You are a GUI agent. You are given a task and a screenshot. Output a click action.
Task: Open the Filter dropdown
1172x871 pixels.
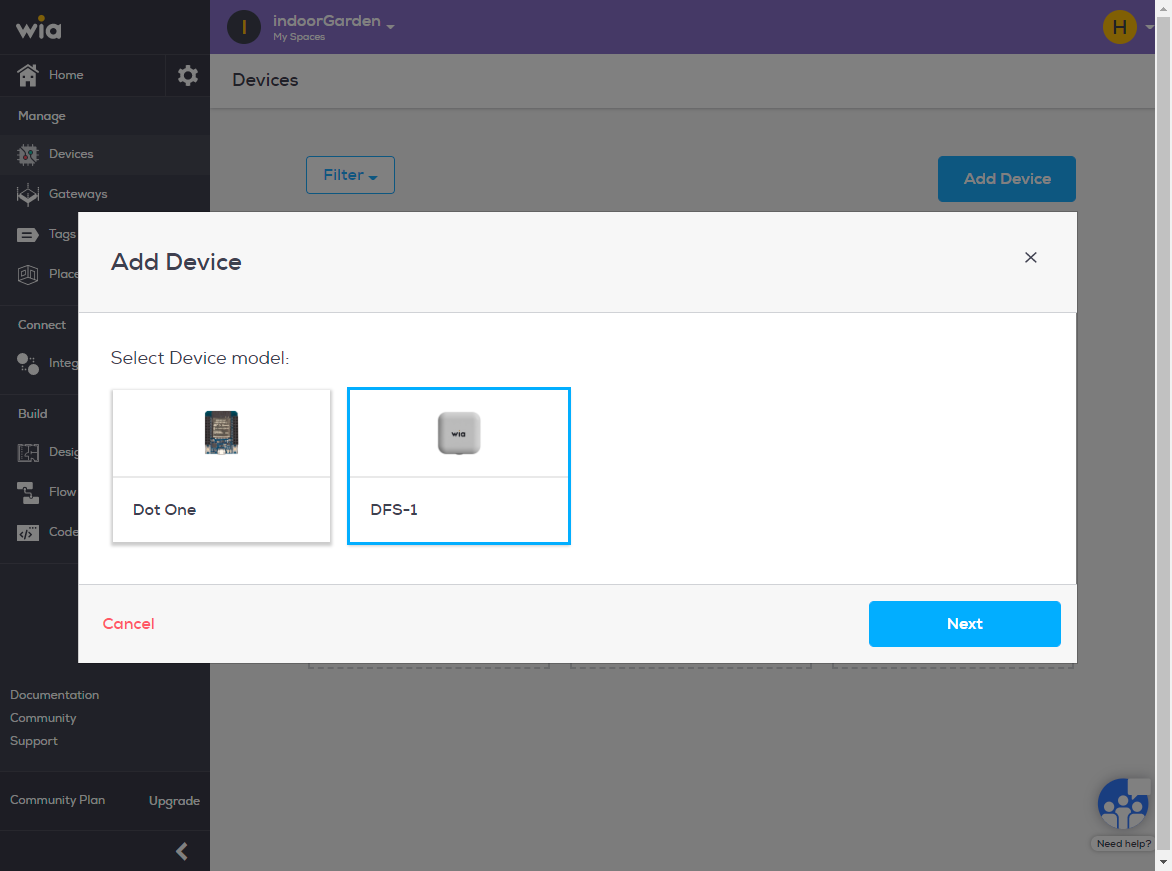[351, 175]
